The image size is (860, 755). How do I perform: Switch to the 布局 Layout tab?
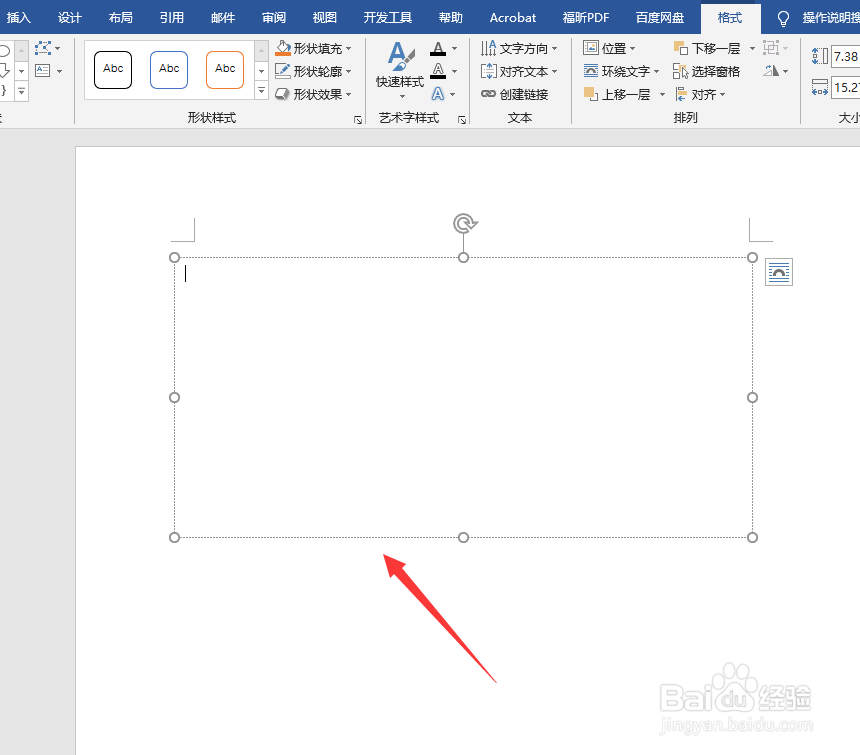(x=121, y=18)
